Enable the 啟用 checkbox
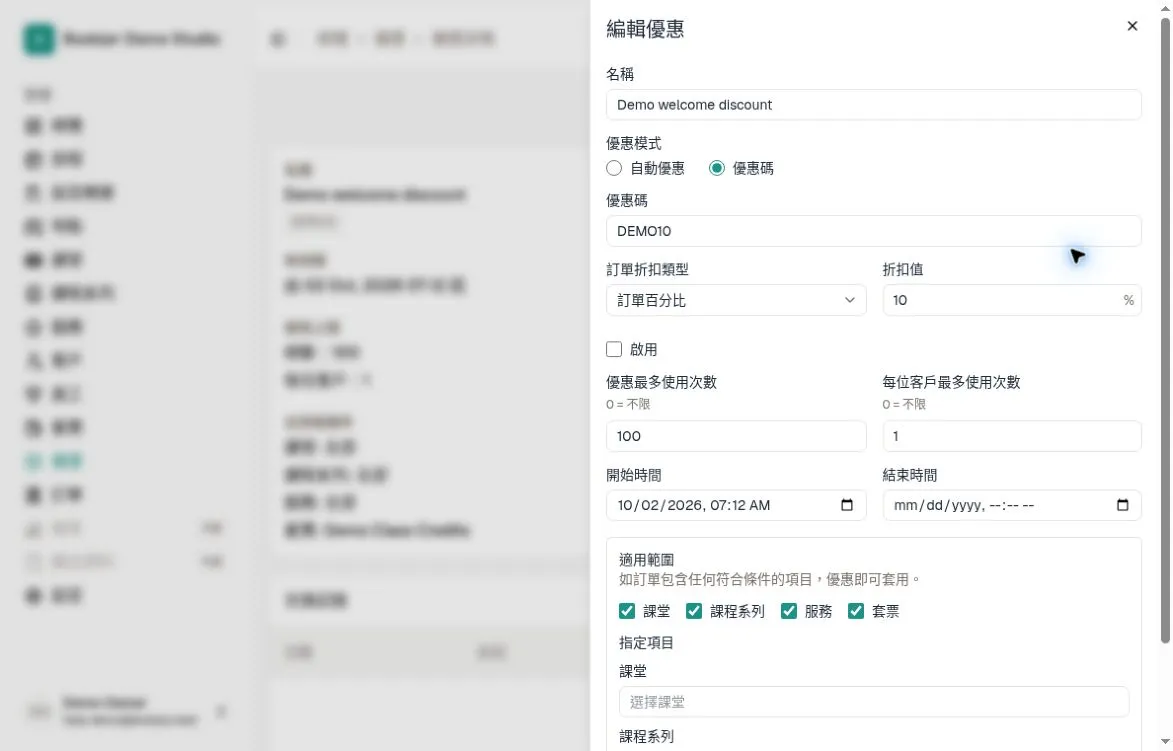This screenshot has width=1173, height=751. pos(614,349)
